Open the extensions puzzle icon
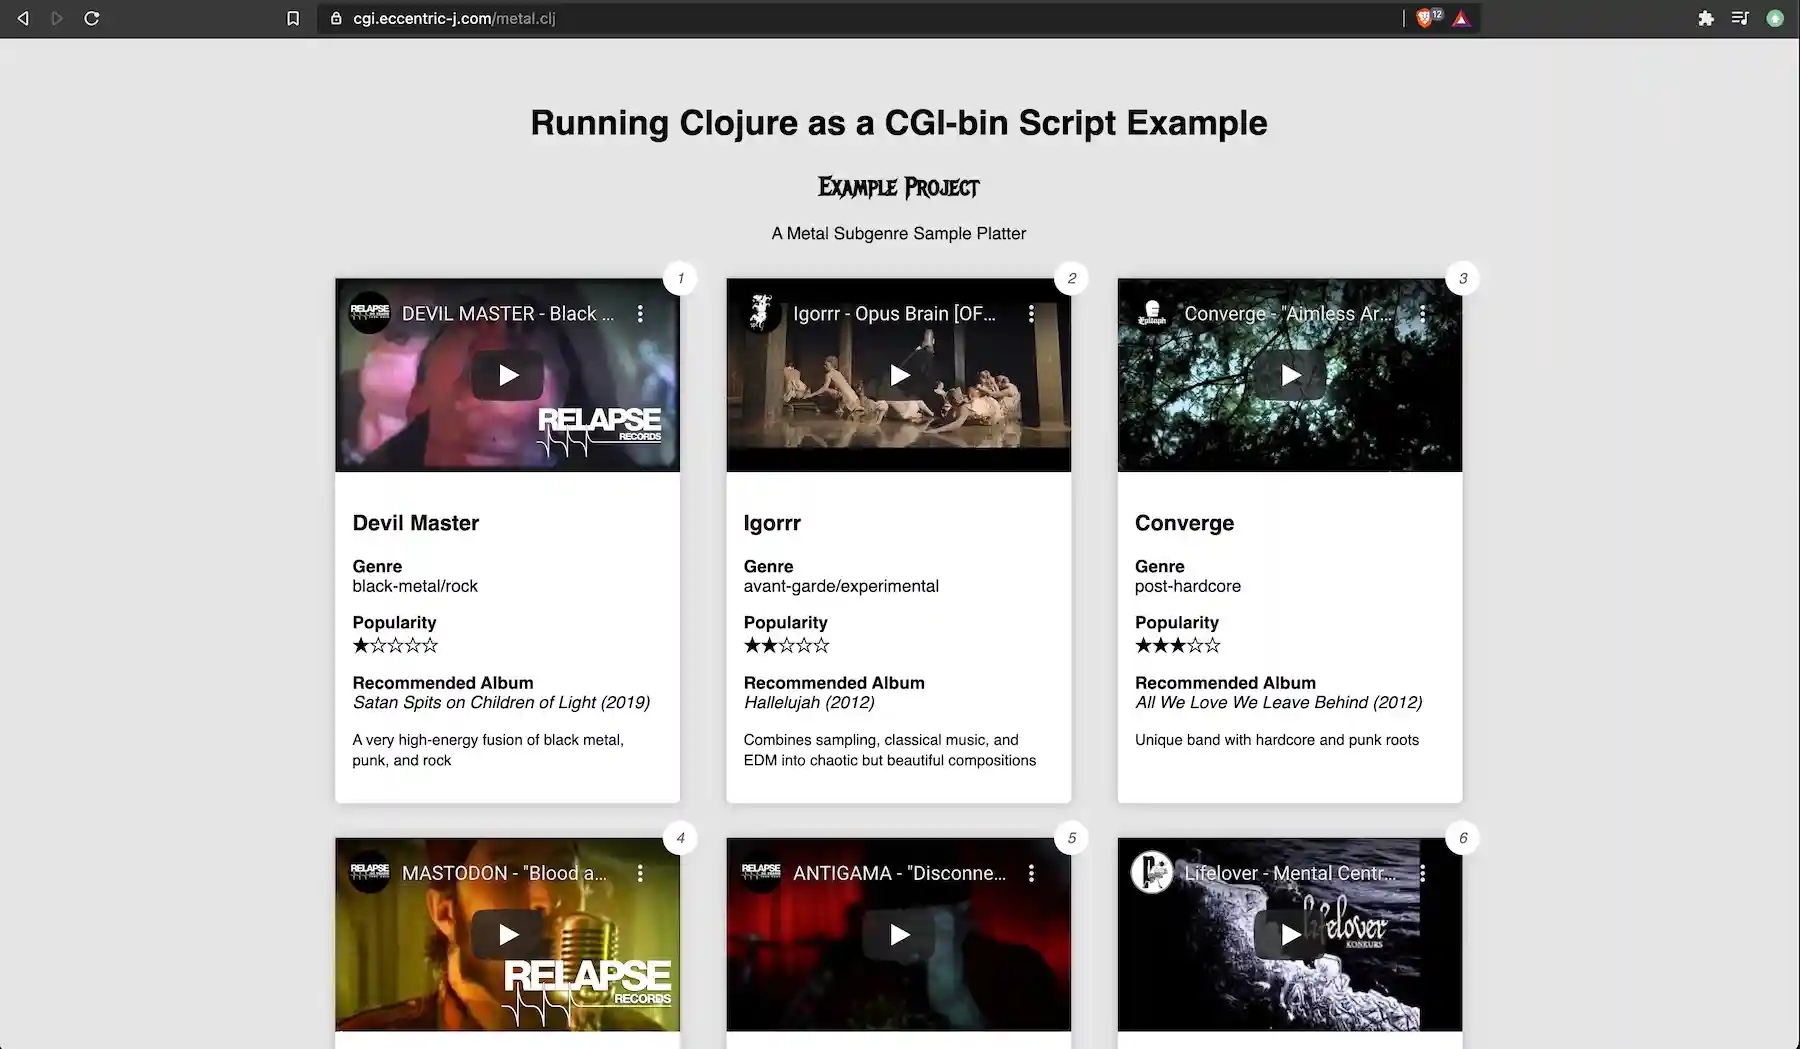 tap(1706, 18)
